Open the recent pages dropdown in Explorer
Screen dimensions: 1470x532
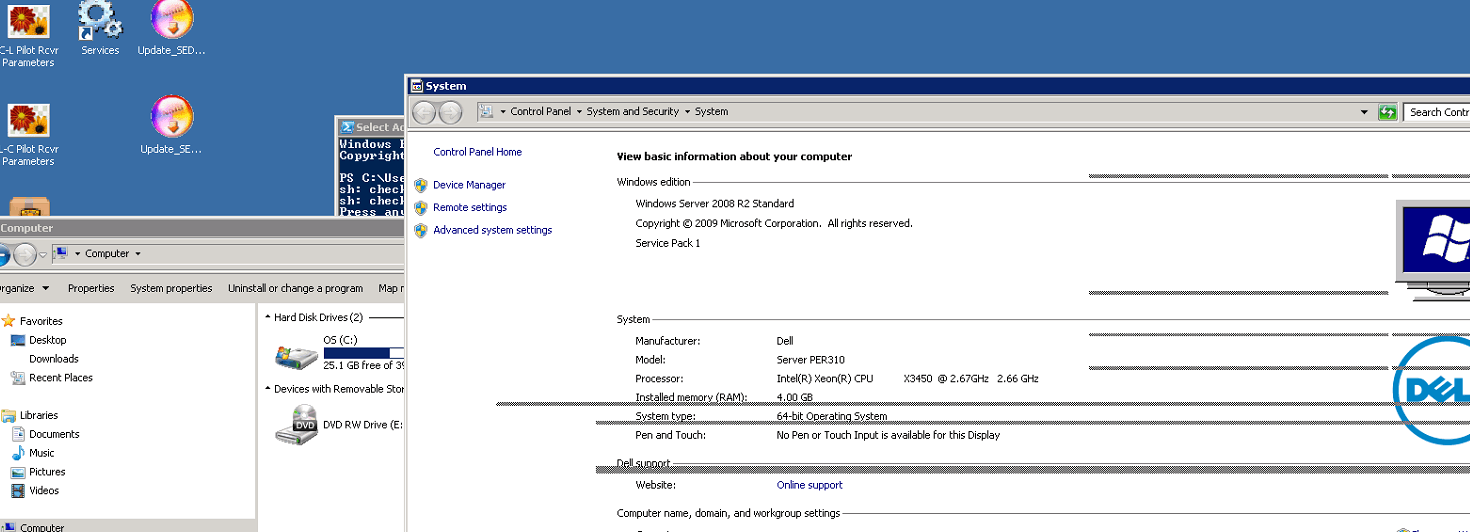42,255
